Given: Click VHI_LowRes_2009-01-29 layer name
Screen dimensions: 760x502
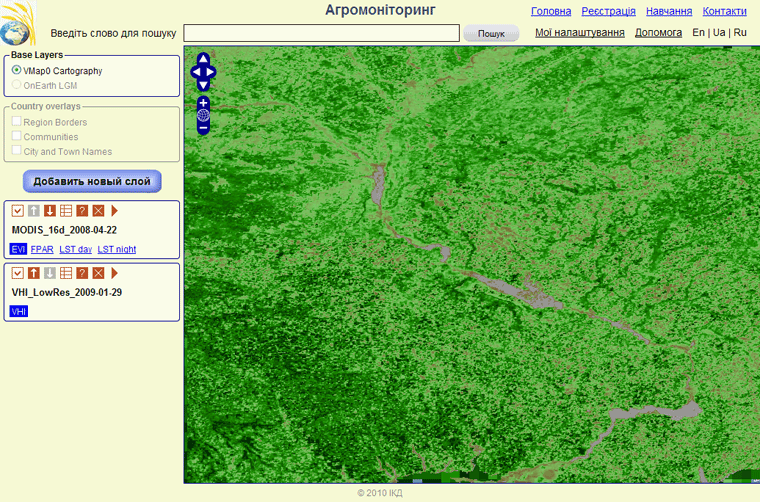Looking at the screenshot, I should point(67,292).
